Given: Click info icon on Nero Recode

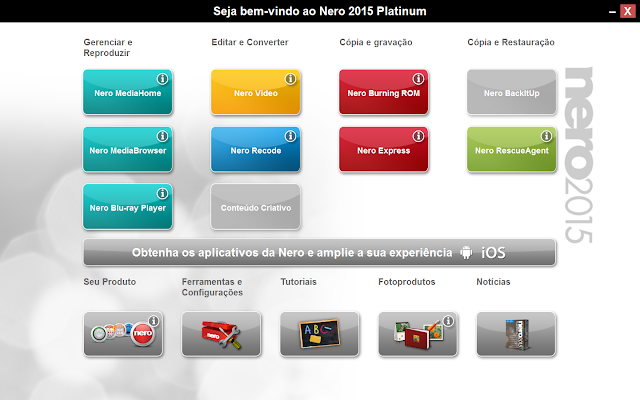Looking at the screenshot, I should pyautogui.click(x=290, y=136).
